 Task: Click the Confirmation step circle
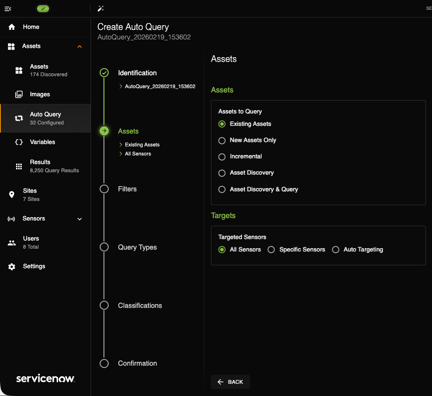click(104, 363)
